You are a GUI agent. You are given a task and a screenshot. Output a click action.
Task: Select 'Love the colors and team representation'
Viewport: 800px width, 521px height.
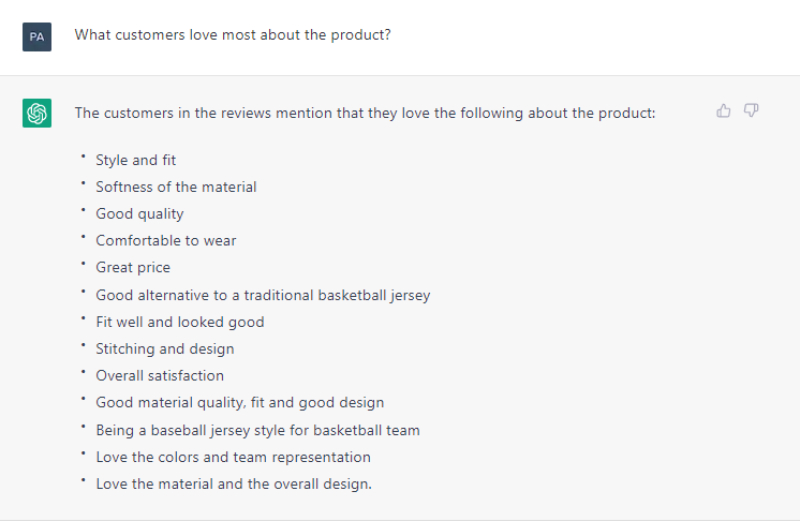[233, 457]
